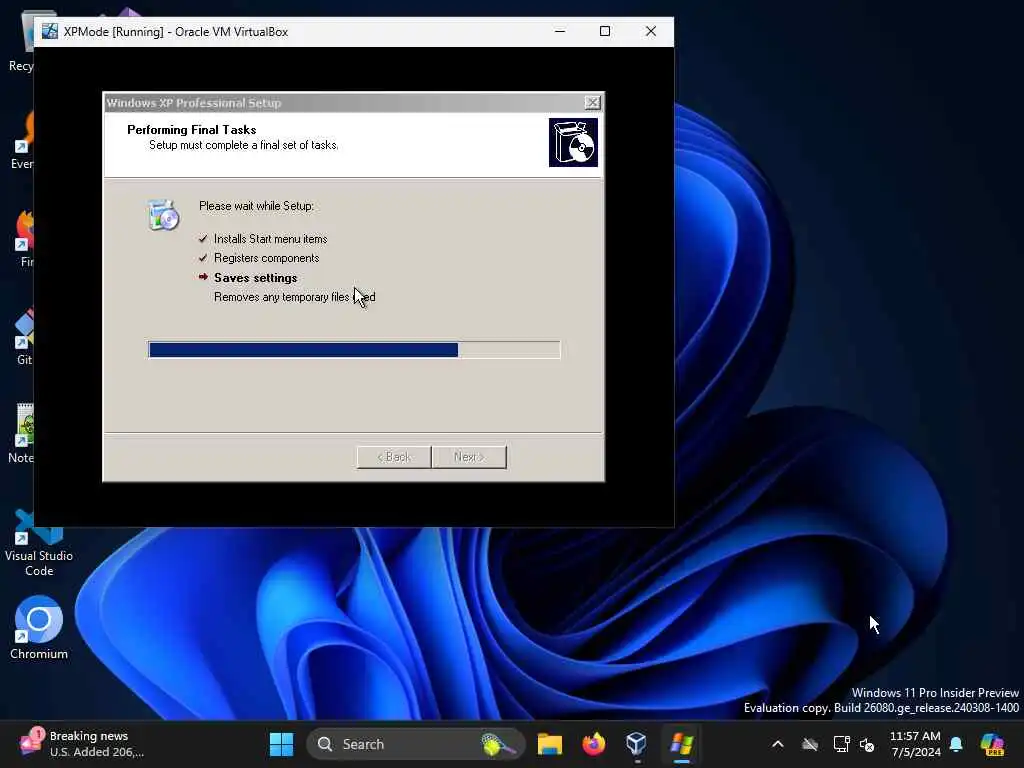Image resolution: width=1024 pixels, height=768 pixels.
Task: Open the Git desktop shortcut
Action: coord(24,337)
